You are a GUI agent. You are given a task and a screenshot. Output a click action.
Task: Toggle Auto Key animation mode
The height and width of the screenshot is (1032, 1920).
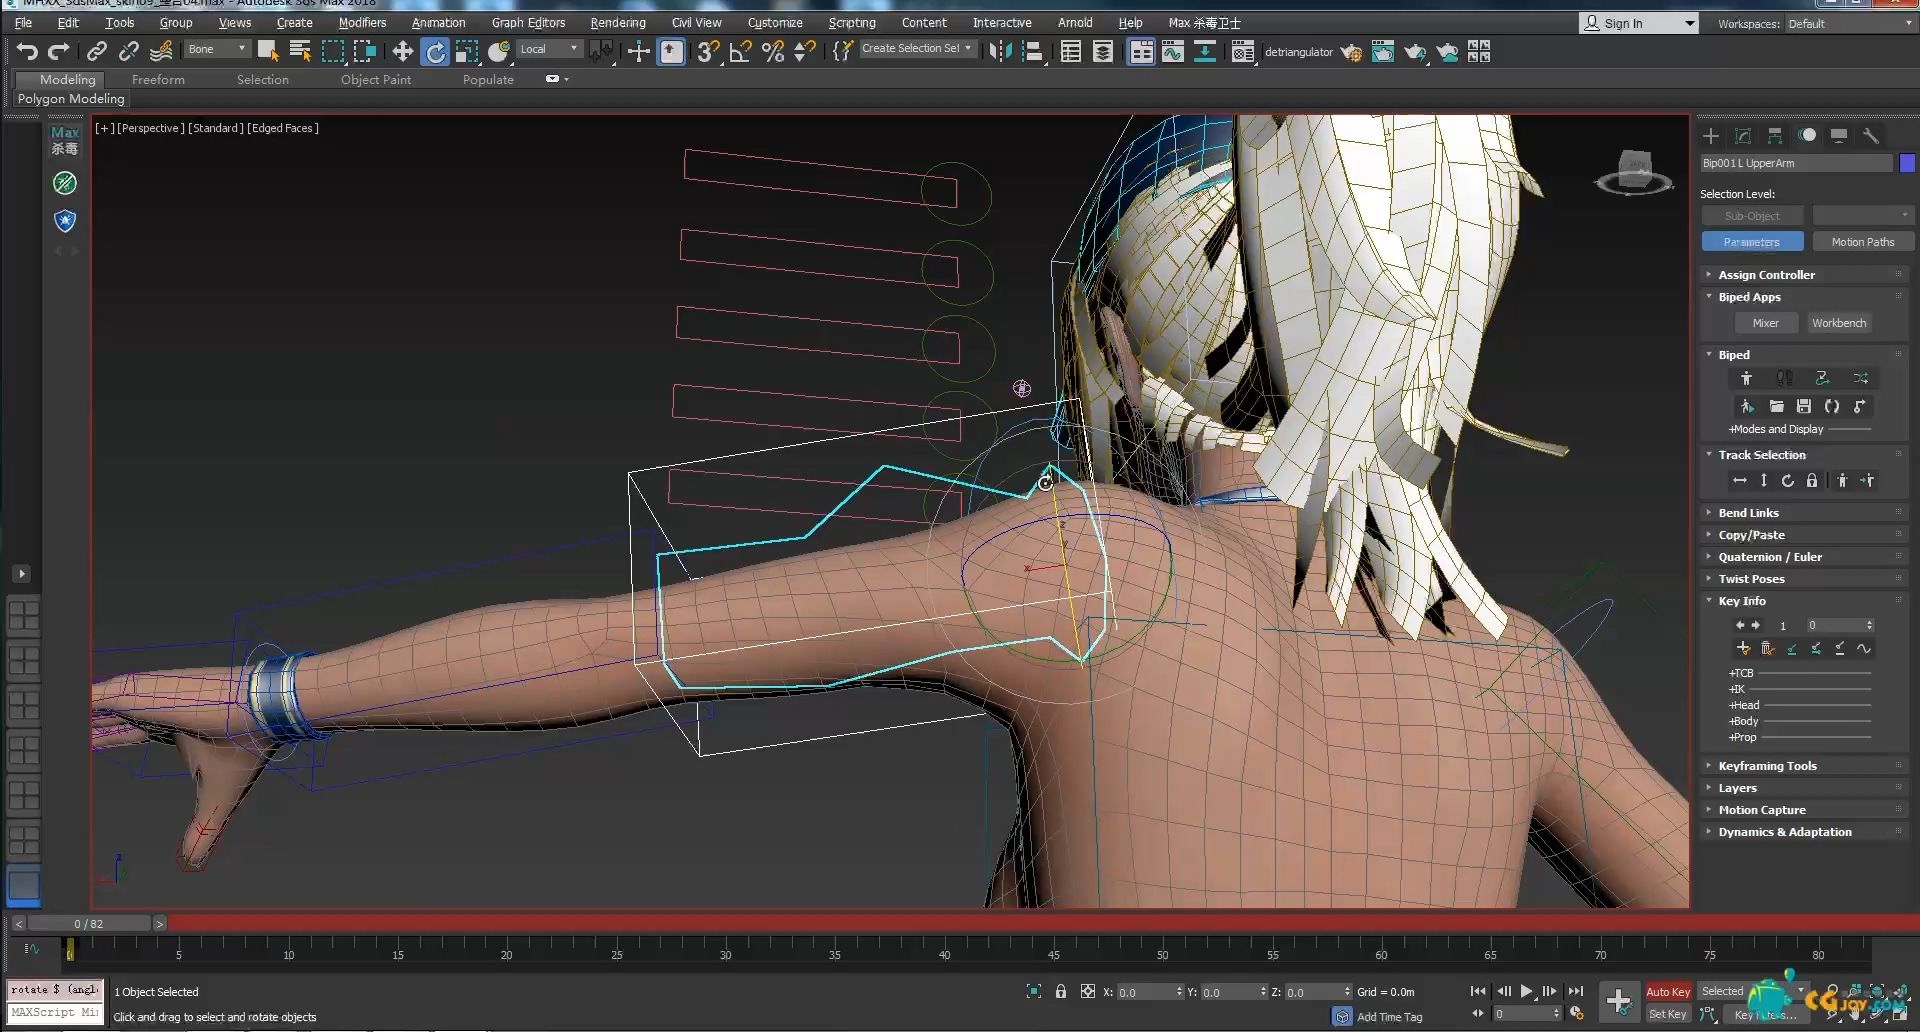tap(1668, 992)
